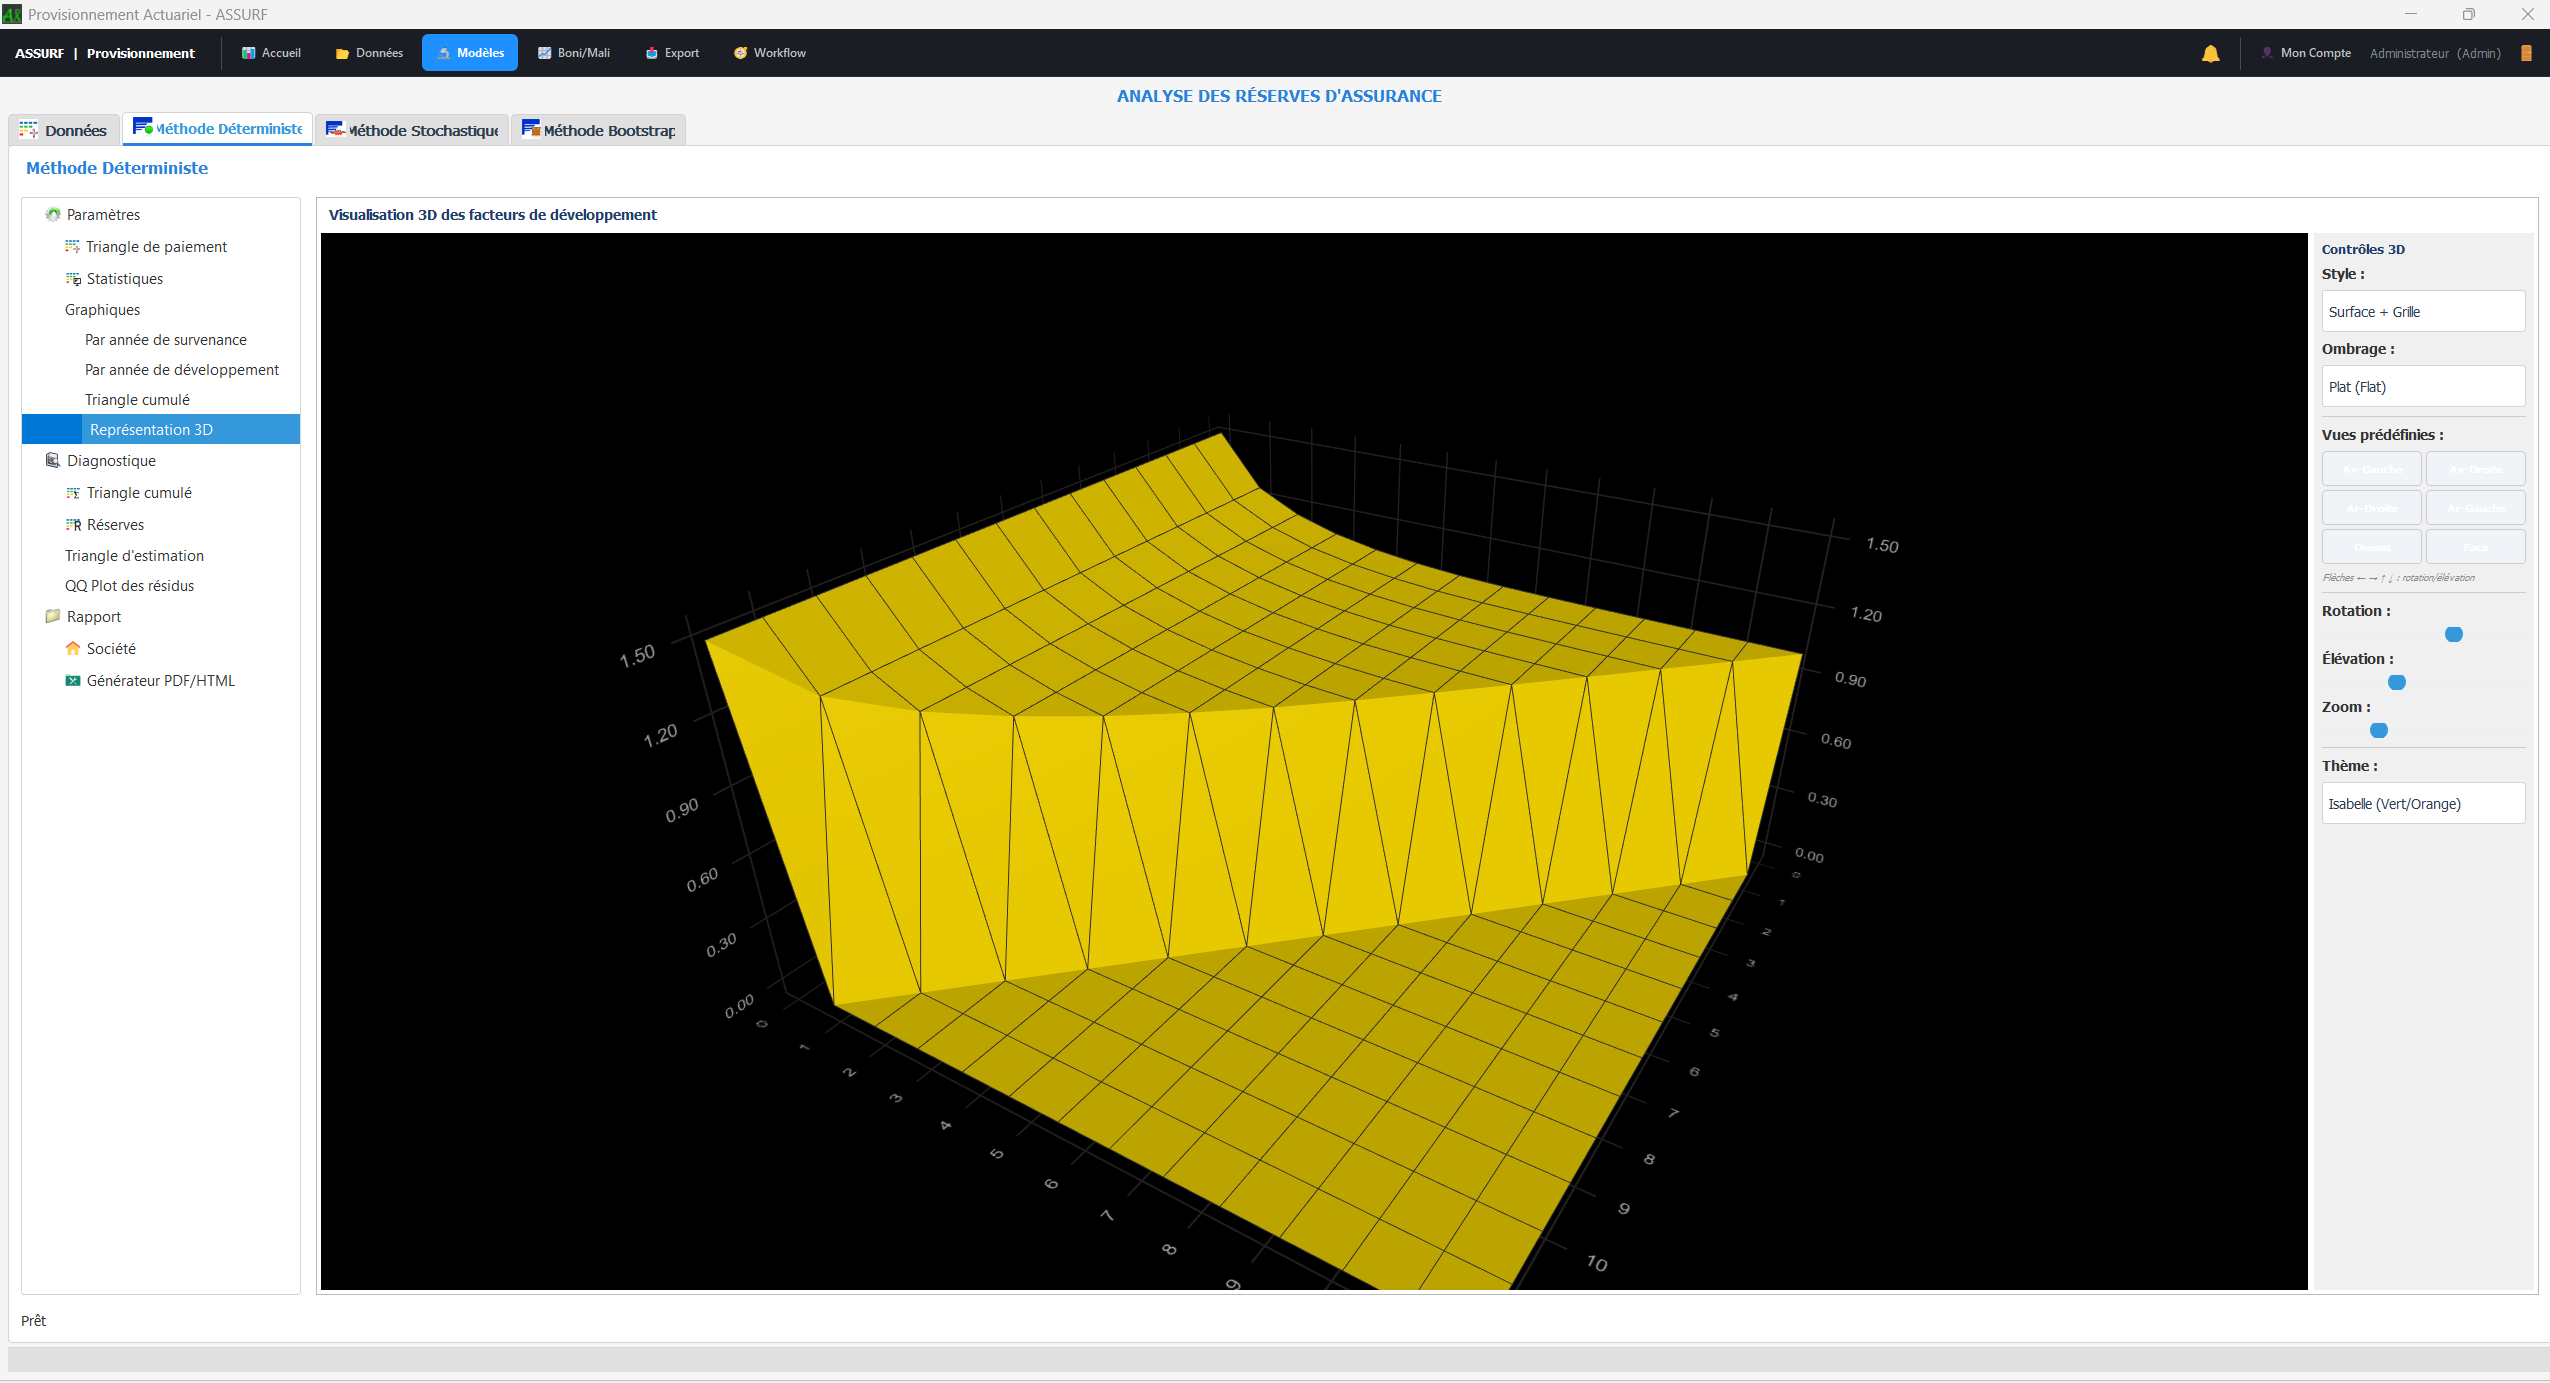Click the Diagnostique magnifier icon
2550x1383 pixels.
[x=53, y=460]
